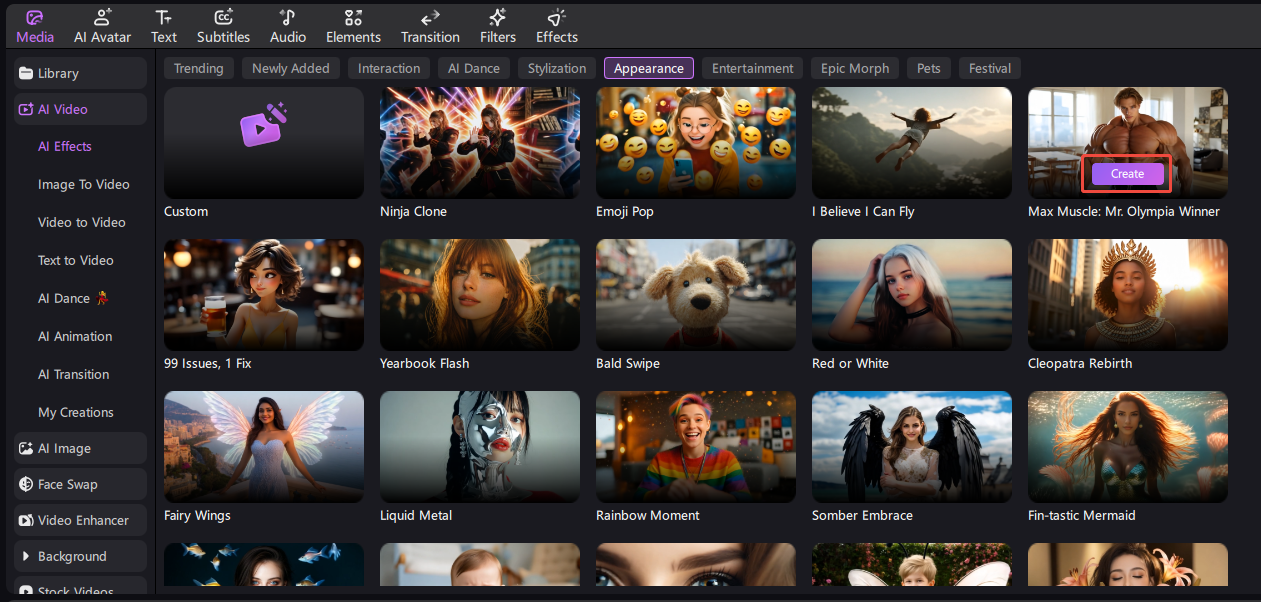The width and height of the screenshot is (1261, 602).
Task: Open Image To Video in sidebar
Action: [83, 184]
